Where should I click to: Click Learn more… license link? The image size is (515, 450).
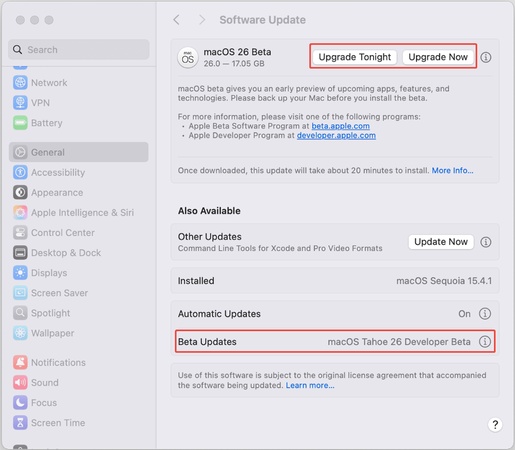(x=310, y=385)
